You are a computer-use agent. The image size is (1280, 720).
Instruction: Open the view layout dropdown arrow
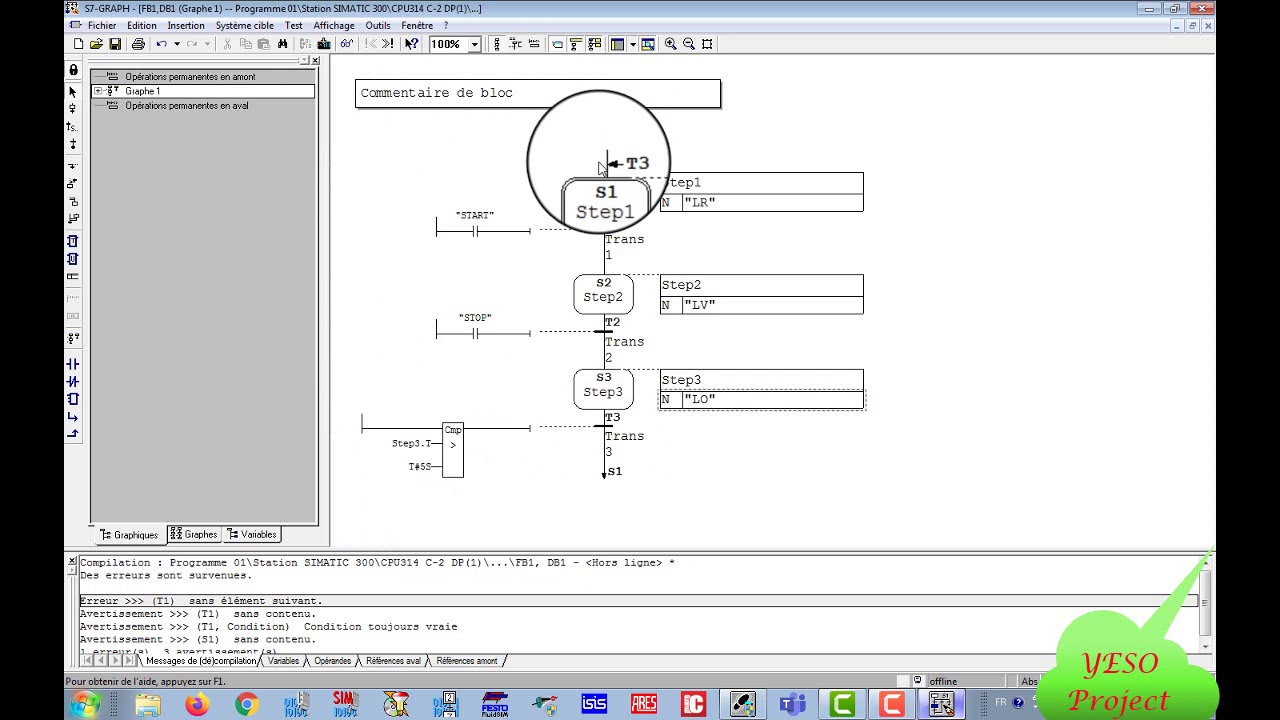(x=632, y=44)
